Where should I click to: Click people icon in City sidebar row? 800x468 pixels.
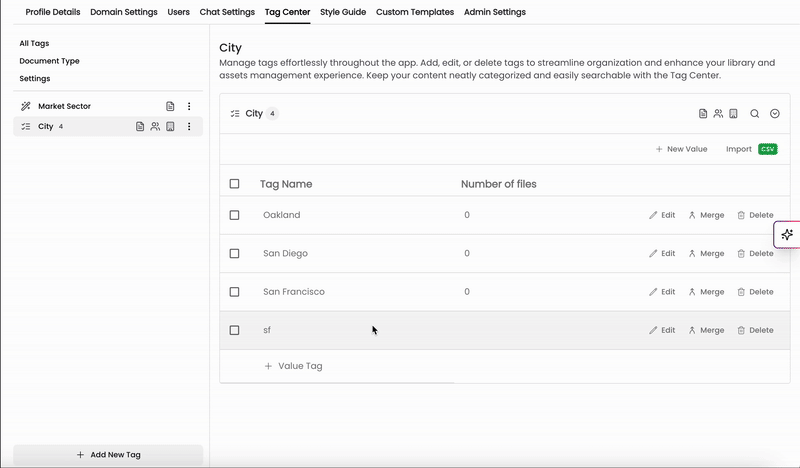pyautogui.click(x=155, y=127)
